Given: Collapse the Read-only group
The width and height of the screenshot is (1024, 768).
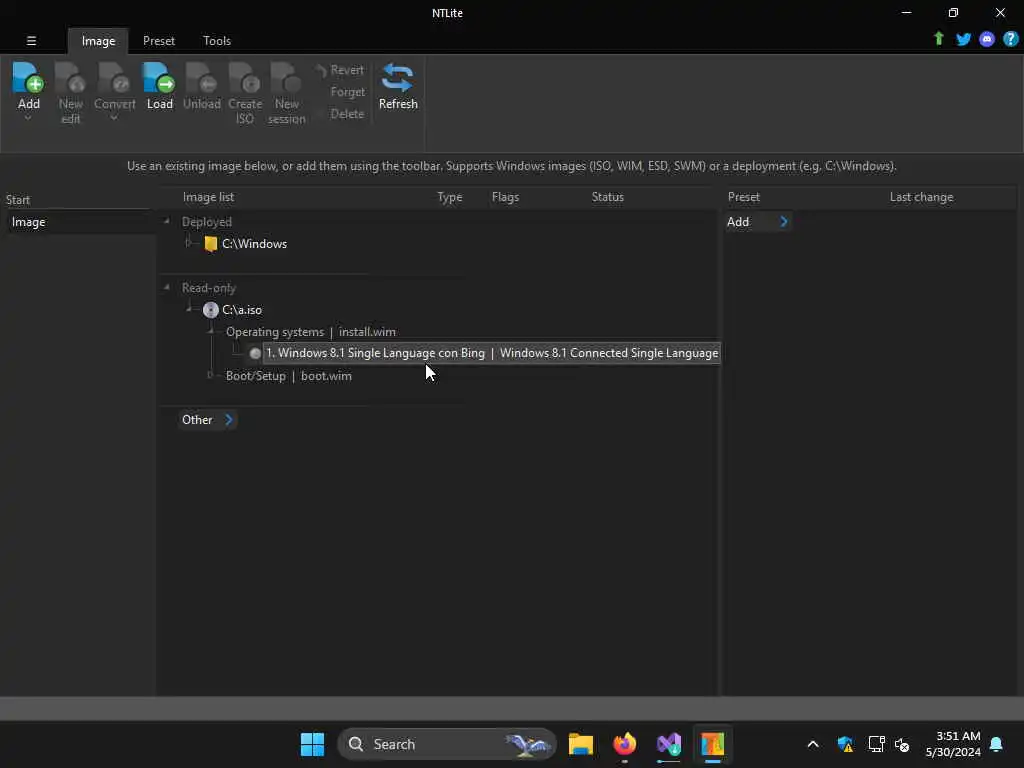Looking at the screenshot, I should tap(167, 287).
